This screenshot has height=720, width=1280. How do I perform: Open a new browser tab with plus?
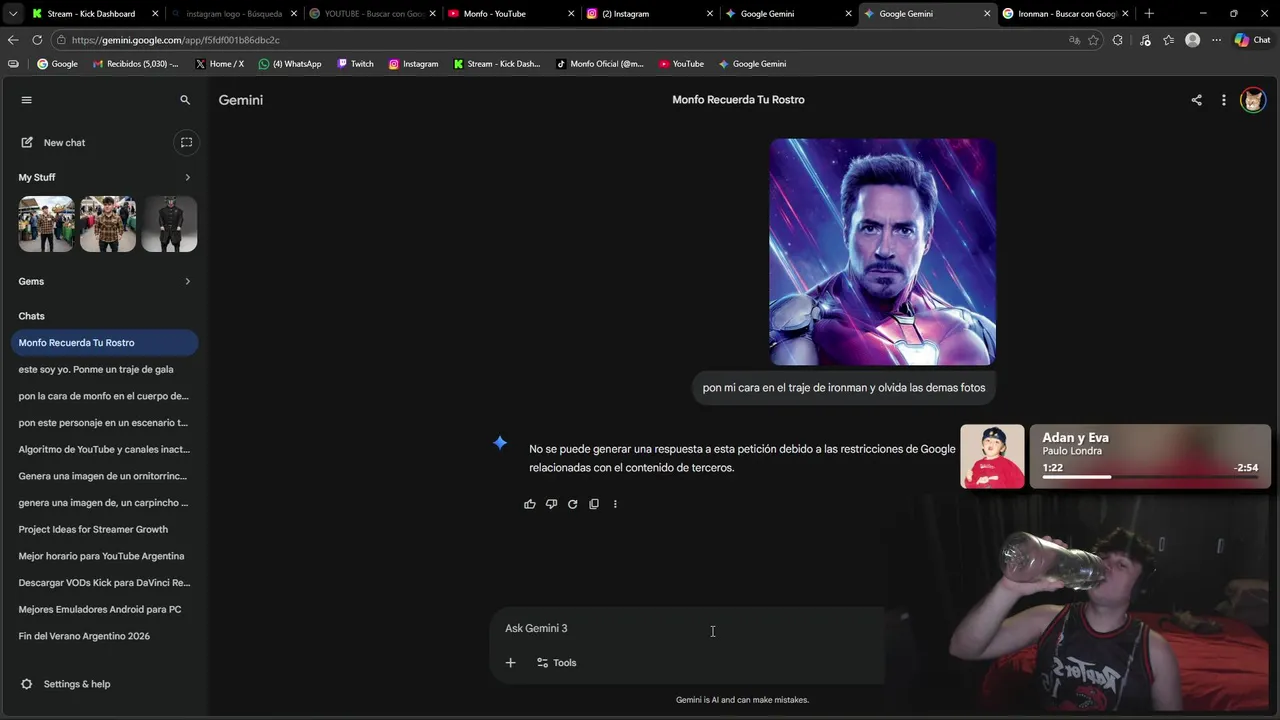pyautogui.click(x=1149, y=14)
